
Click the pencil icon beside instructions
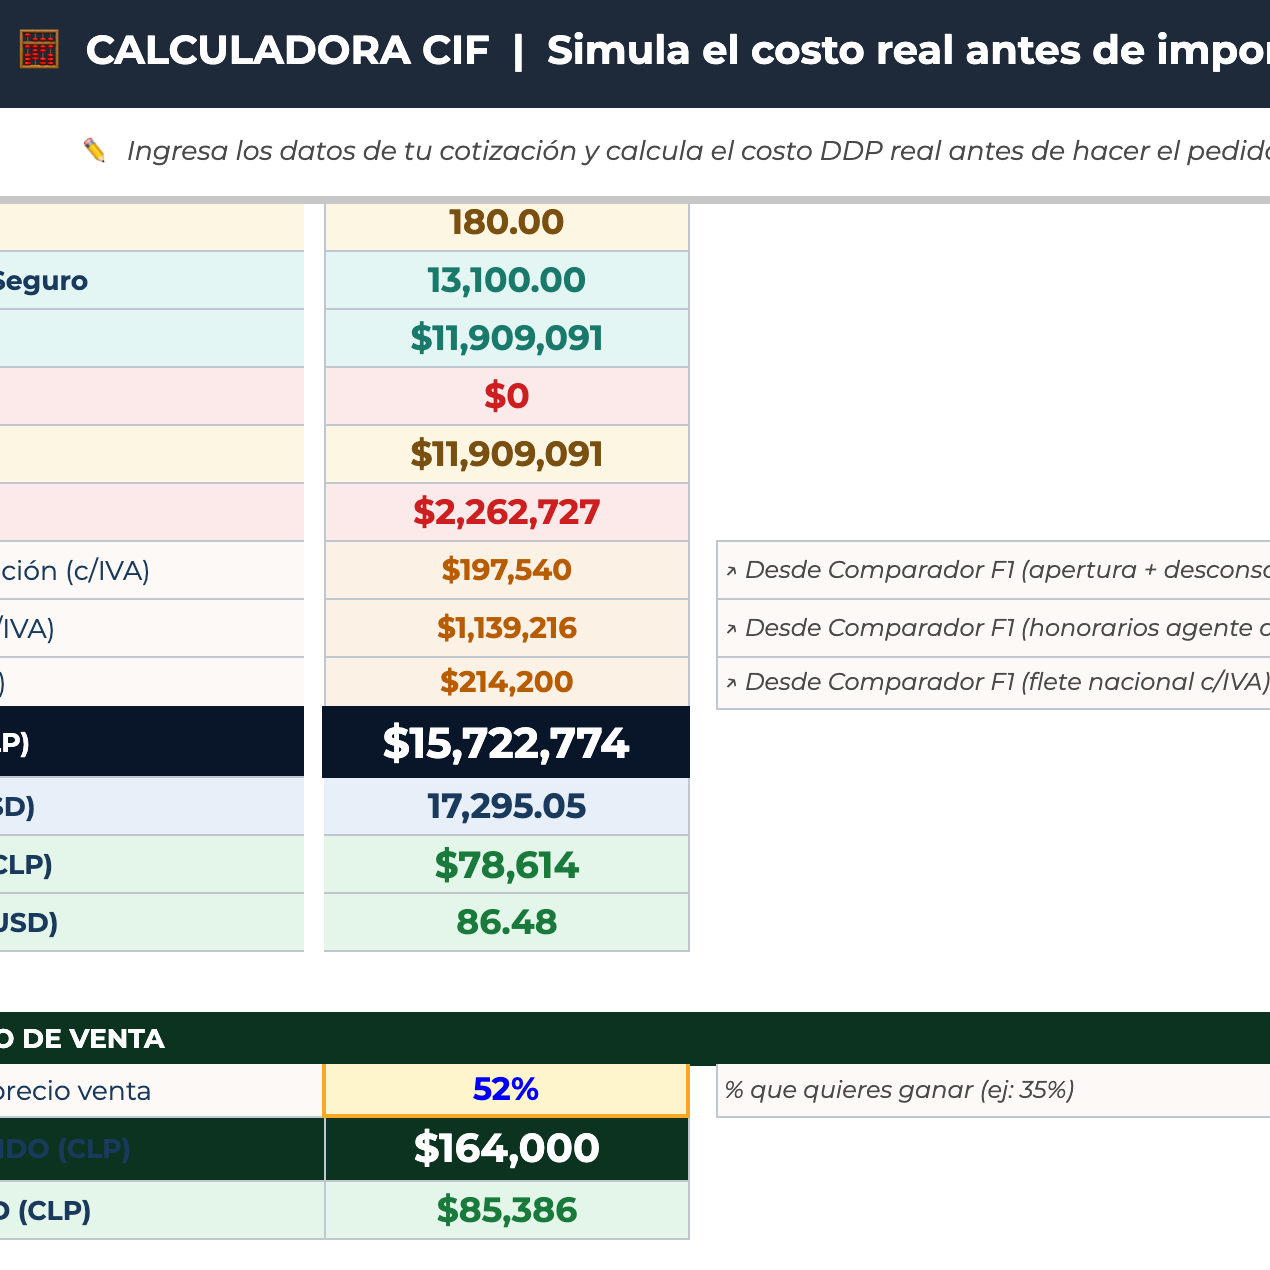pos(94,151)
